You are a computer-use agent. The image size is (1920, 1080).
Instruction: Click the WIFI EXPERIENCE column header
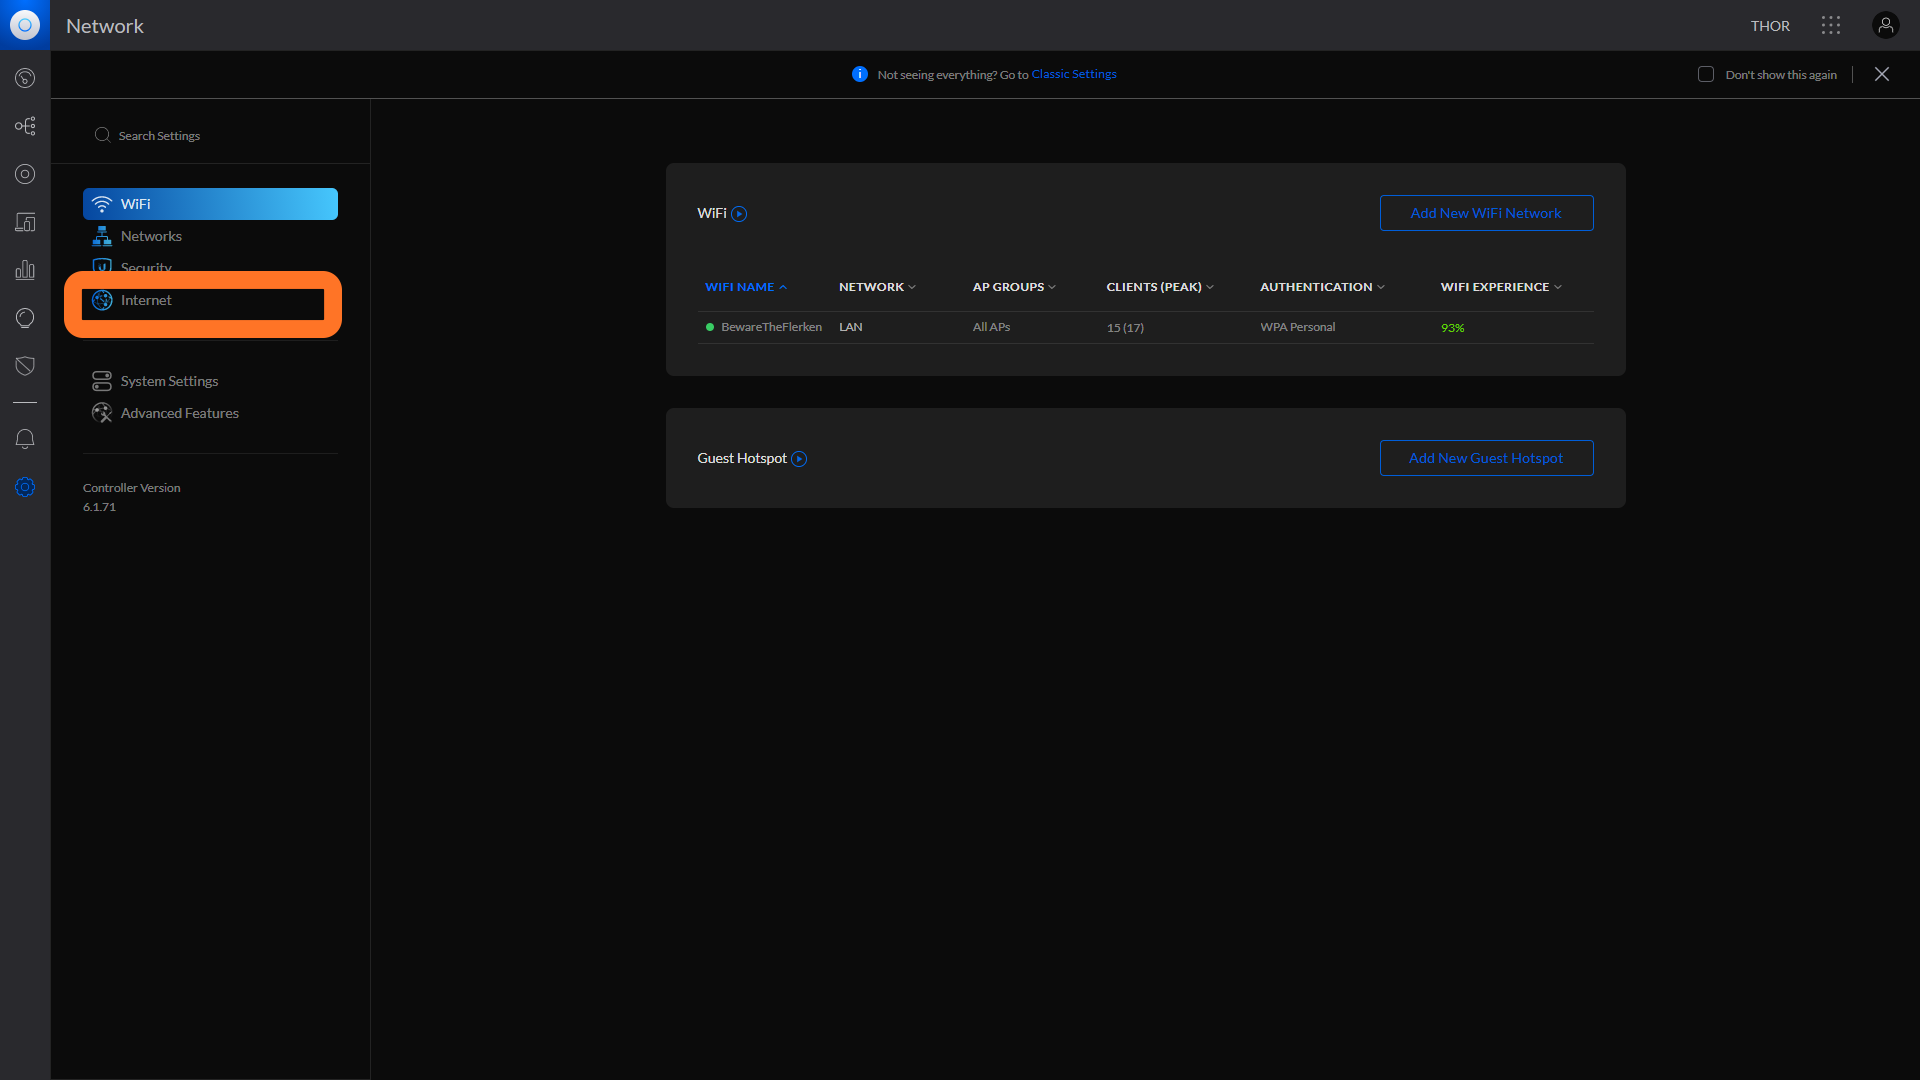coord(1497,287)
